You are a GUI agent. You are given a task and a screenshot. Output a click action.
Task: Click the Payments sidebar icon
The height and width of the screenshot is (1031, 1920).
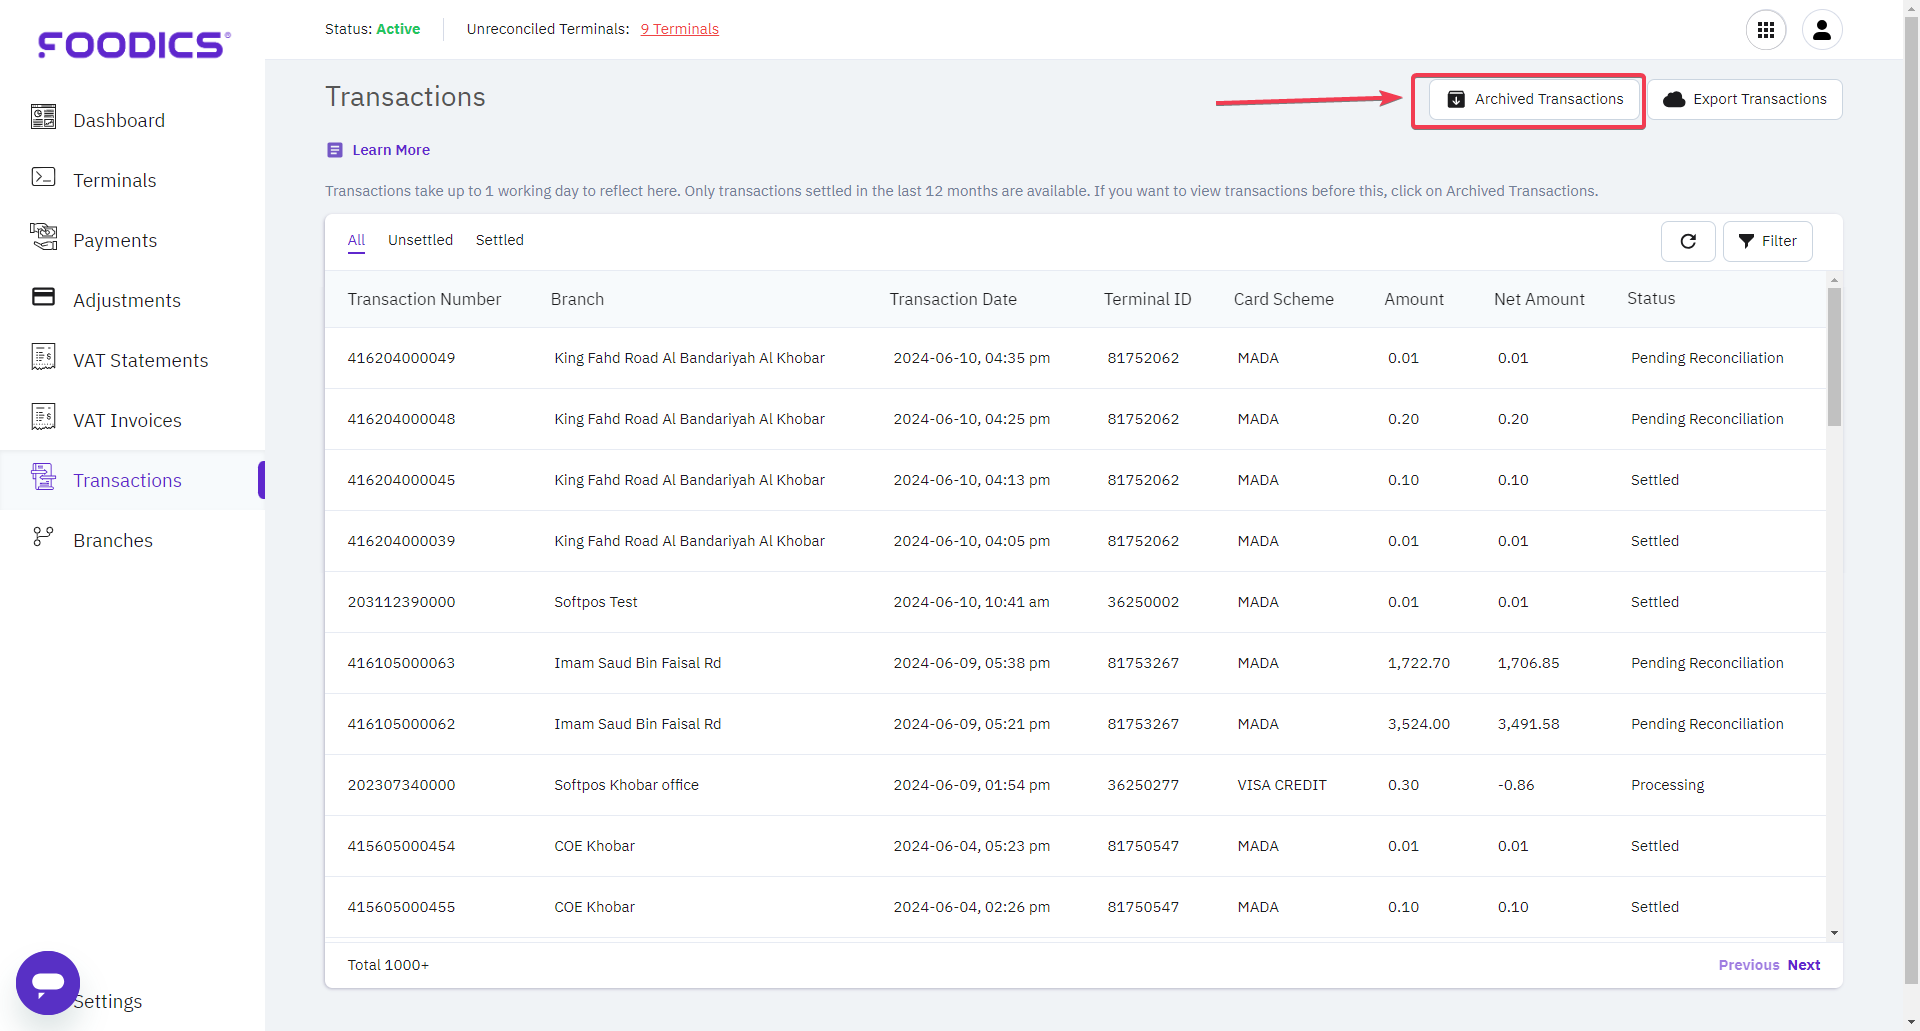[43, 237]
